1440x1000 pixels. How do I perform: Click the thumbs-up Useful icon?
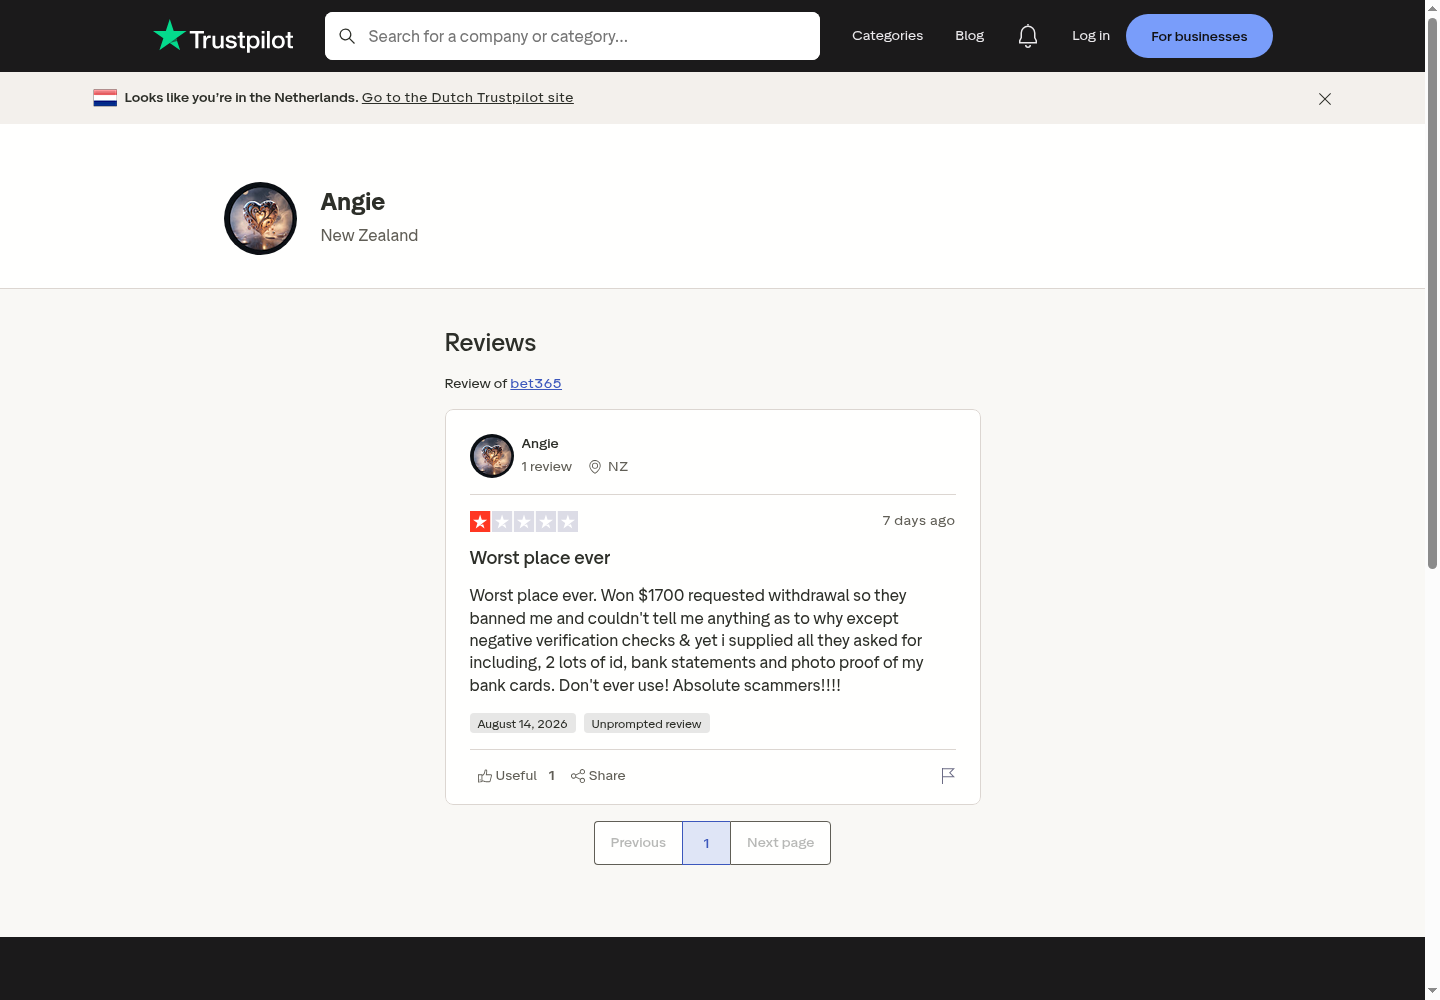[x=485, y=776]
